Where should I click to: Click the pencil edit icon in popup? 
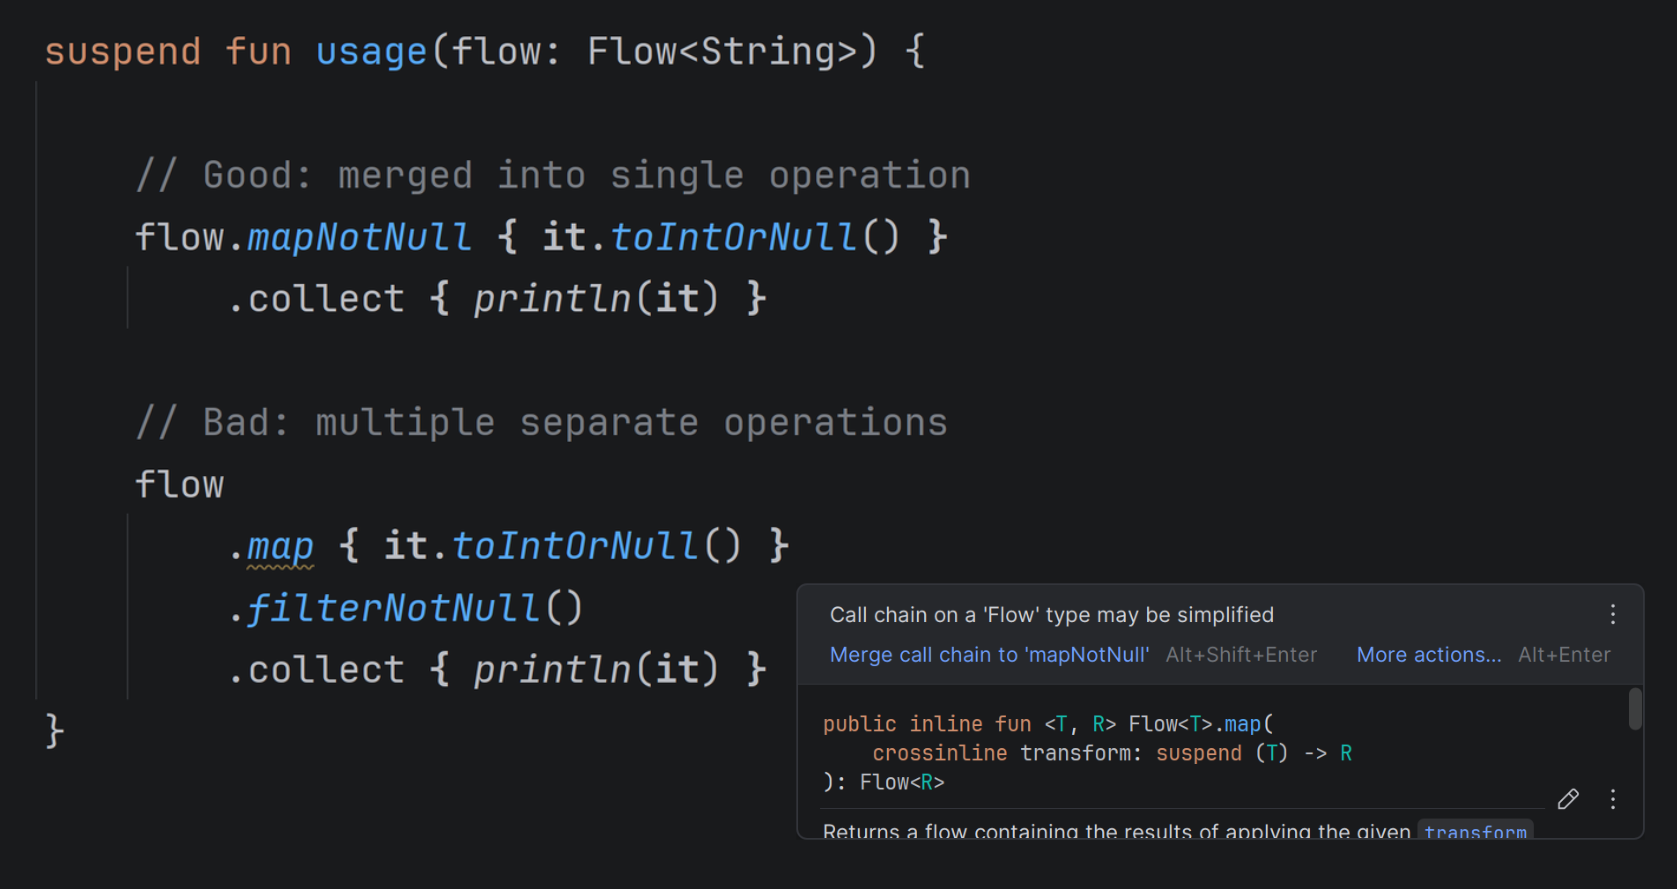coord(1568,798)
